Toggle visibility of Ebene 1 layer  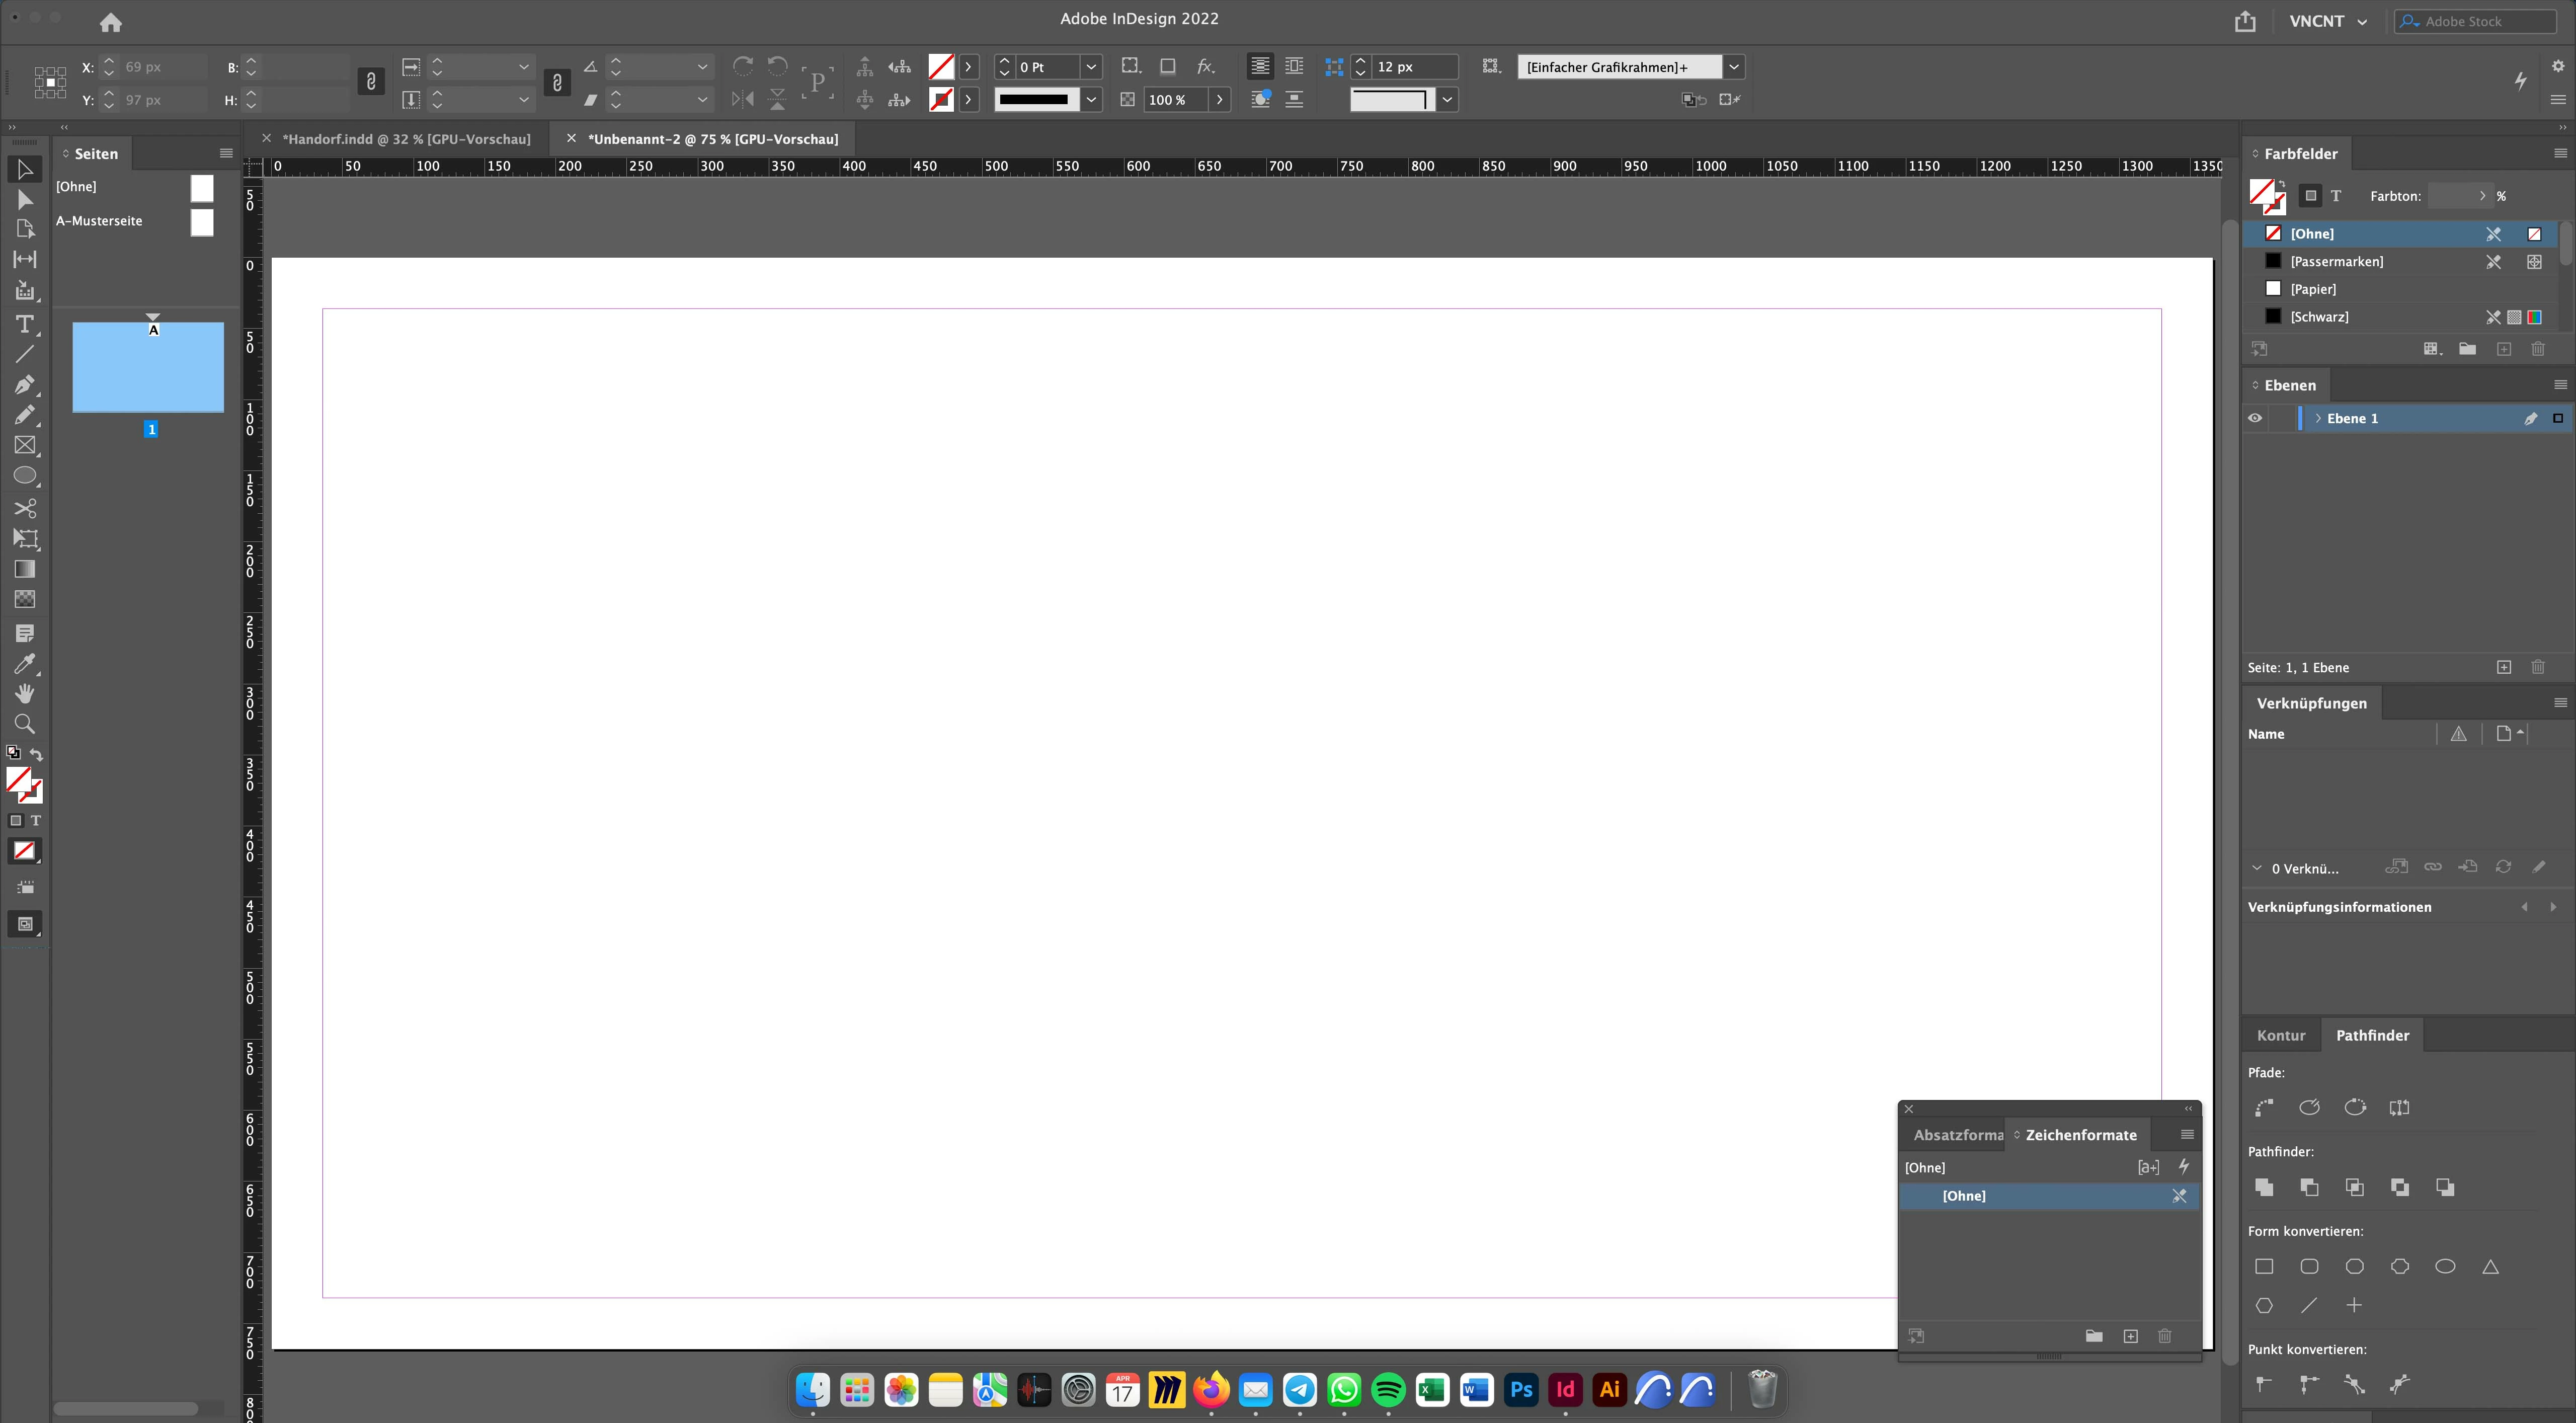point(2255,418)
